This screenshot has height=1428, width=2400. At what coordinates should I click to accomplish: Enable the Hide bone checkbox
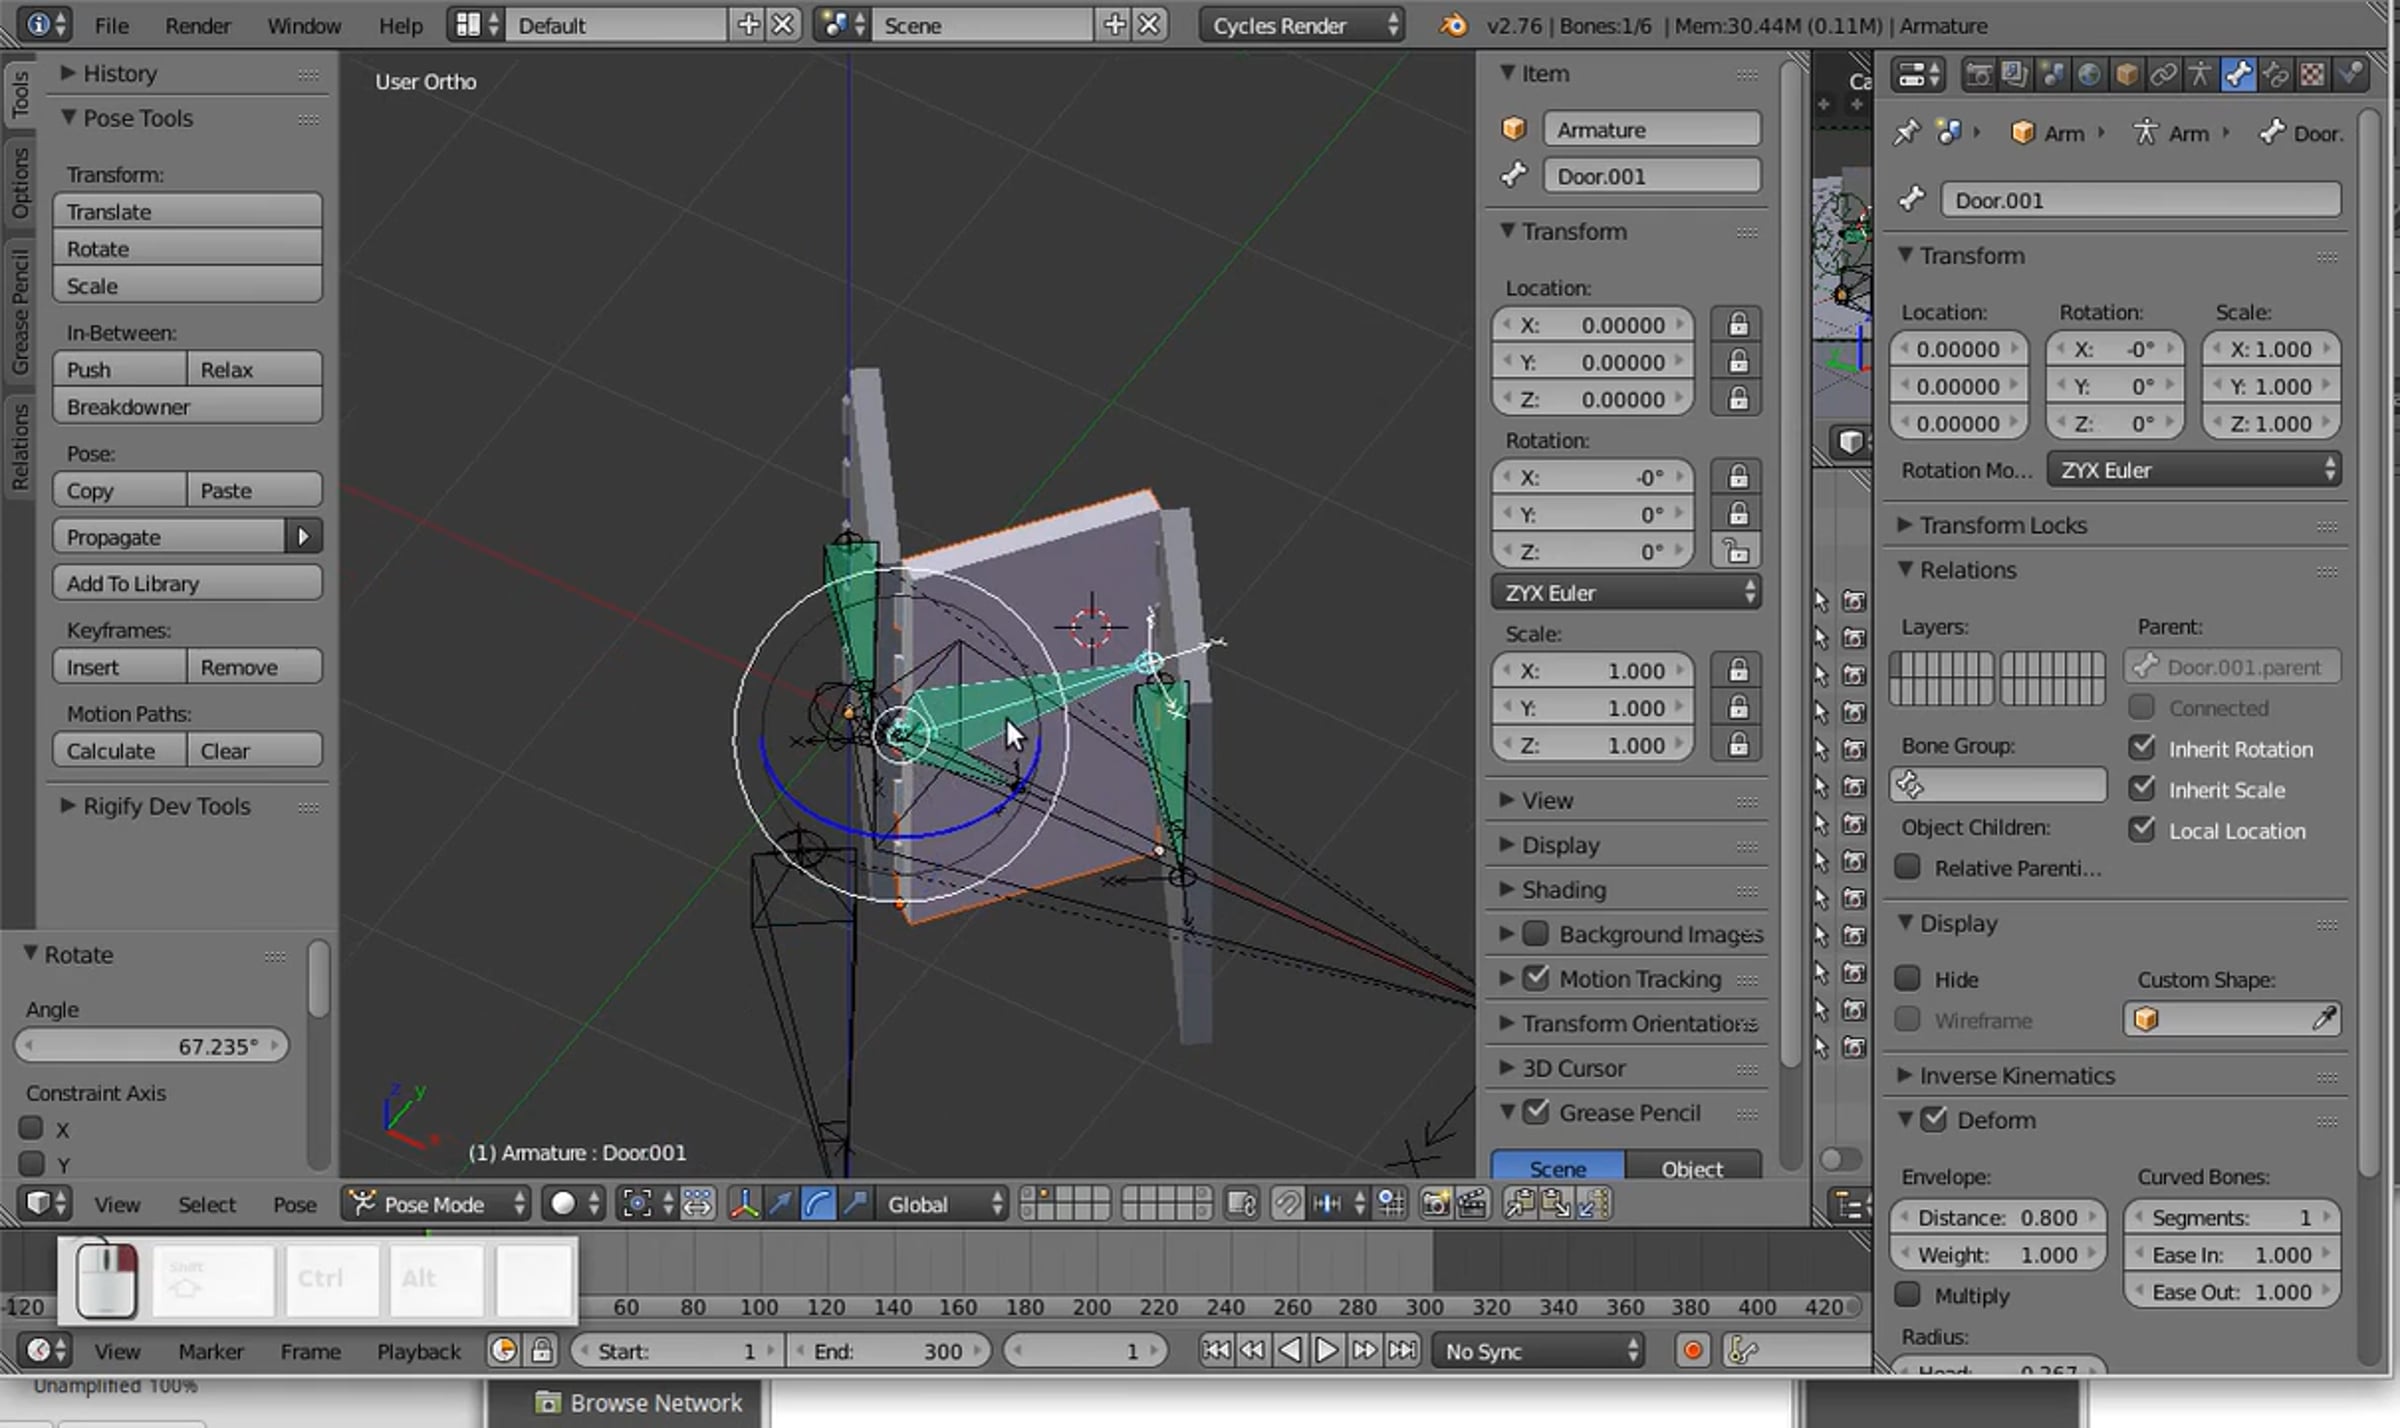coord(1908,978)
